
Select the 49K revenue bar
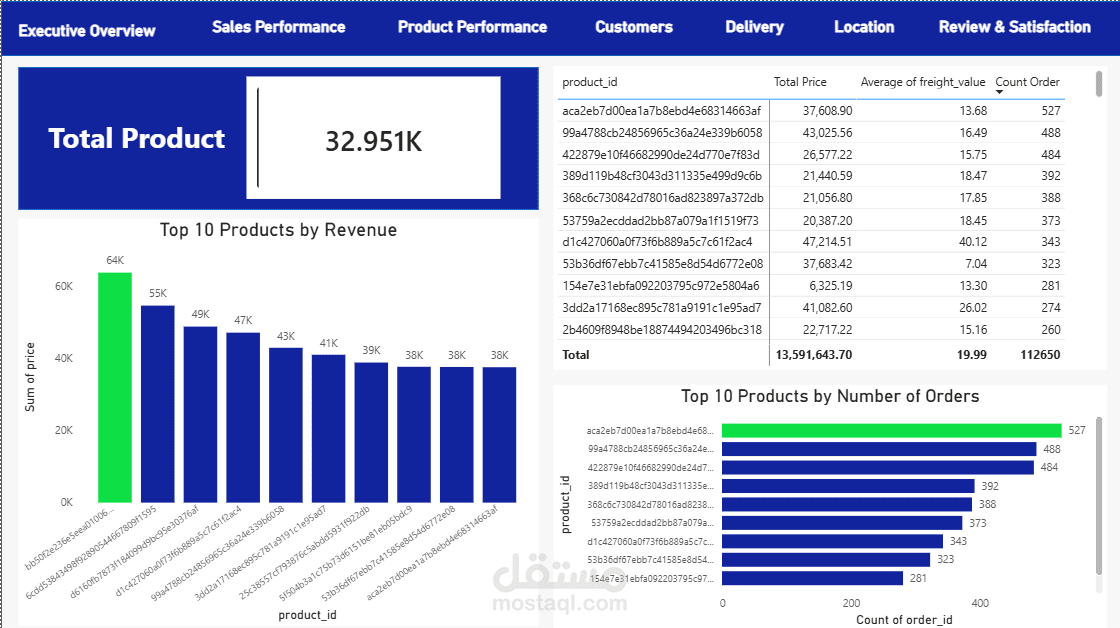click(201, 414)
